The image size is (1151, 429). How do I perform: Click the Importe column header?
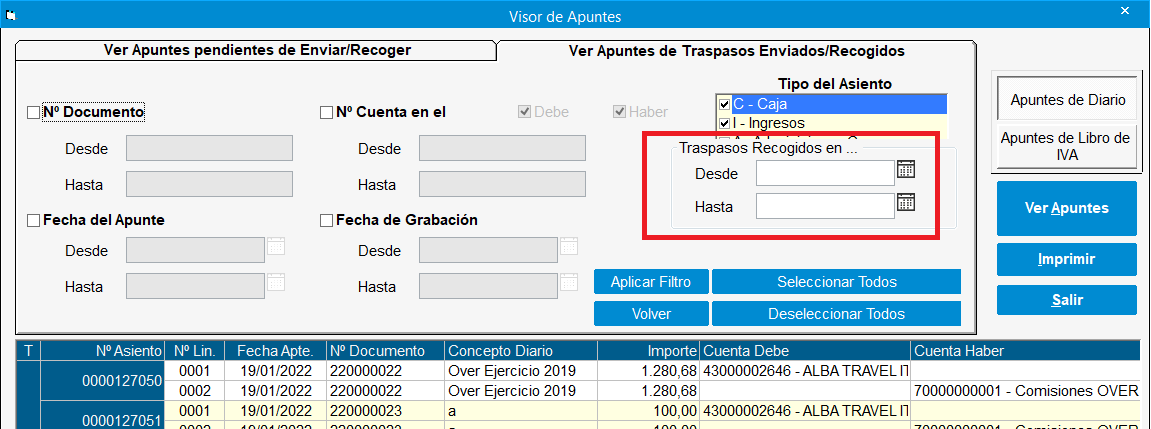[x=649, y=350]
